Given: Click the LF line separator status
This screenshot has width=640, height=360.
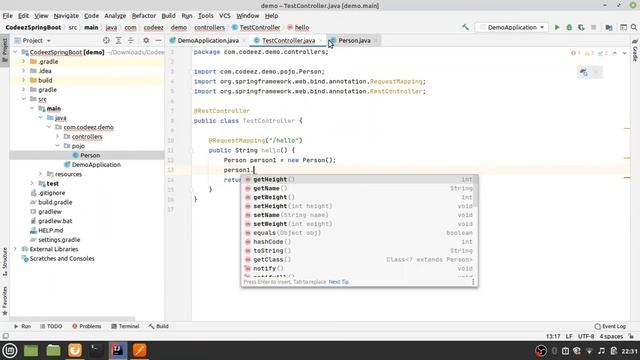Looking at the screenshot, I should point(569,336).
